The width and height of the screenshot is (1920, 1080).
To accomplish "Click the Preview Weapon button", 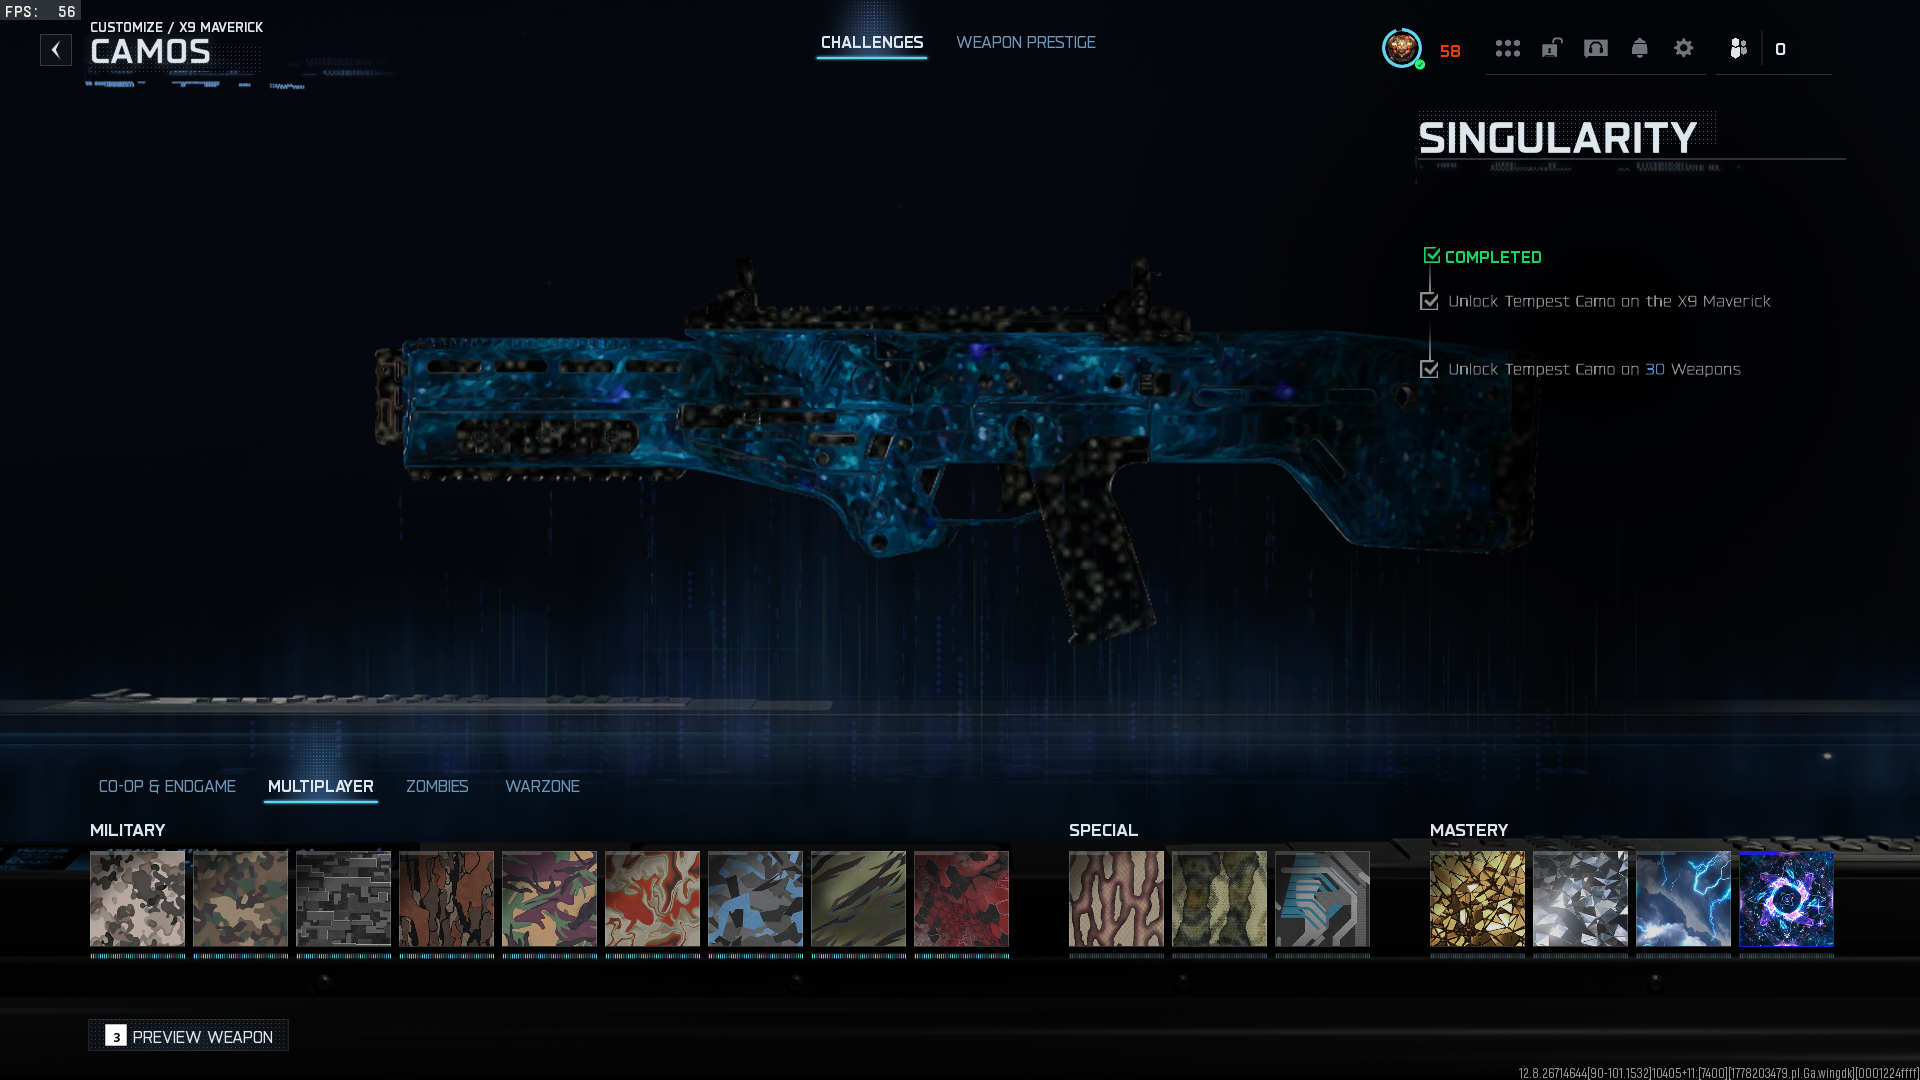I will pyautogui.click(x=189, y=1036).
